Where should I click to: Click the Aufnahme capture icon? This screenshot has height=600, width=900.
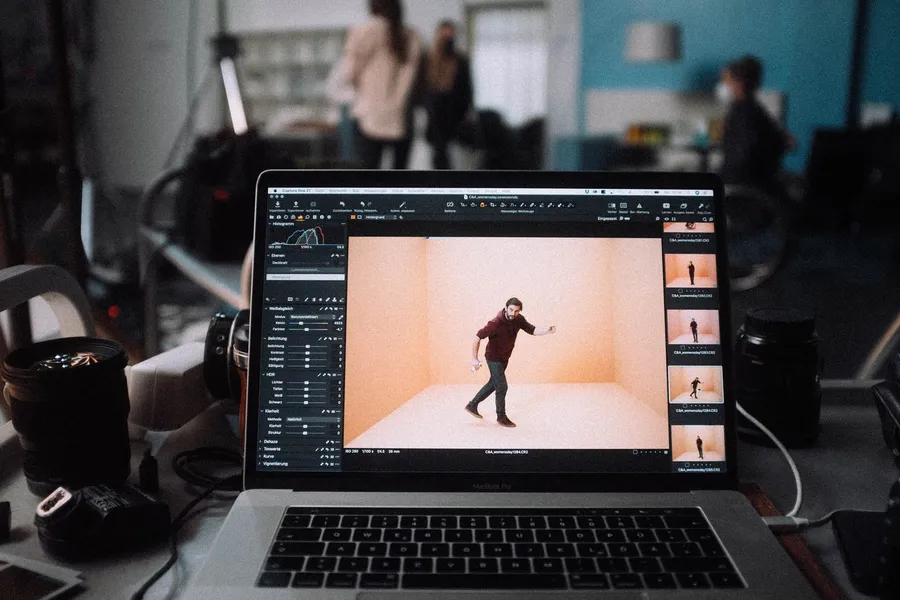coord(313,204)
